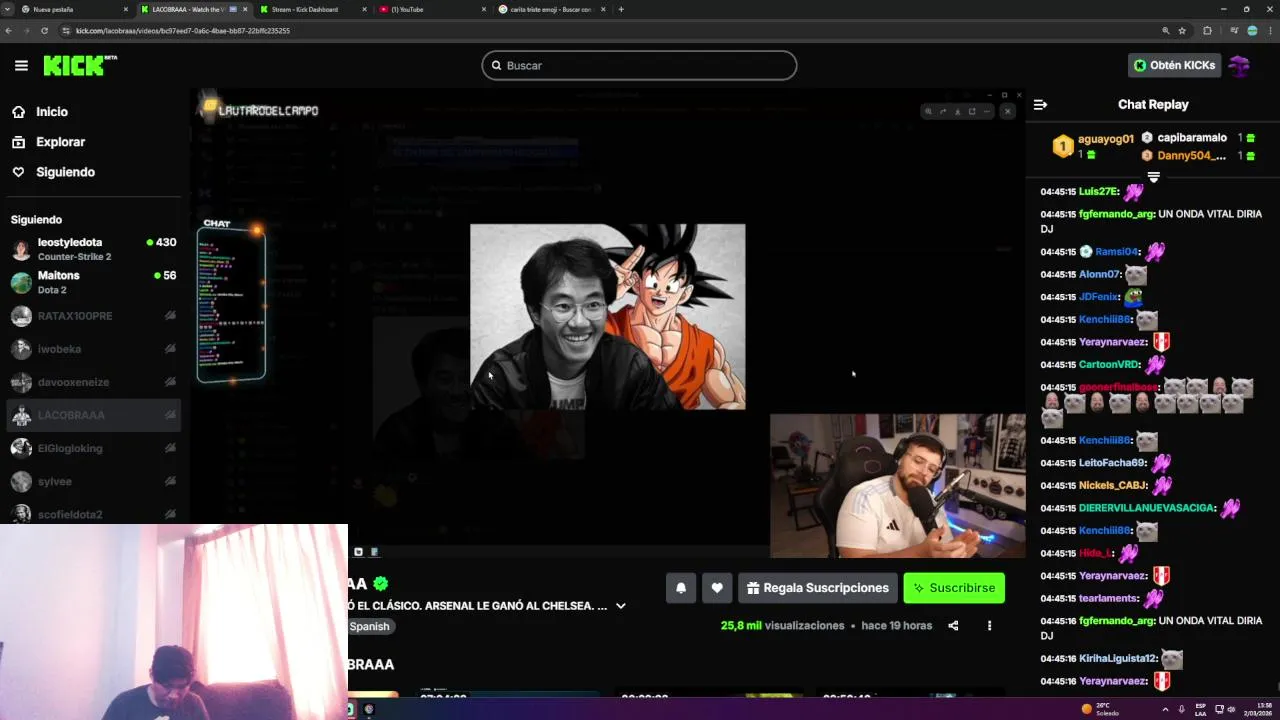Click the weather widget in taskbar
The width and height of the screenshot is (1280, 720).
coord(1102,709)
